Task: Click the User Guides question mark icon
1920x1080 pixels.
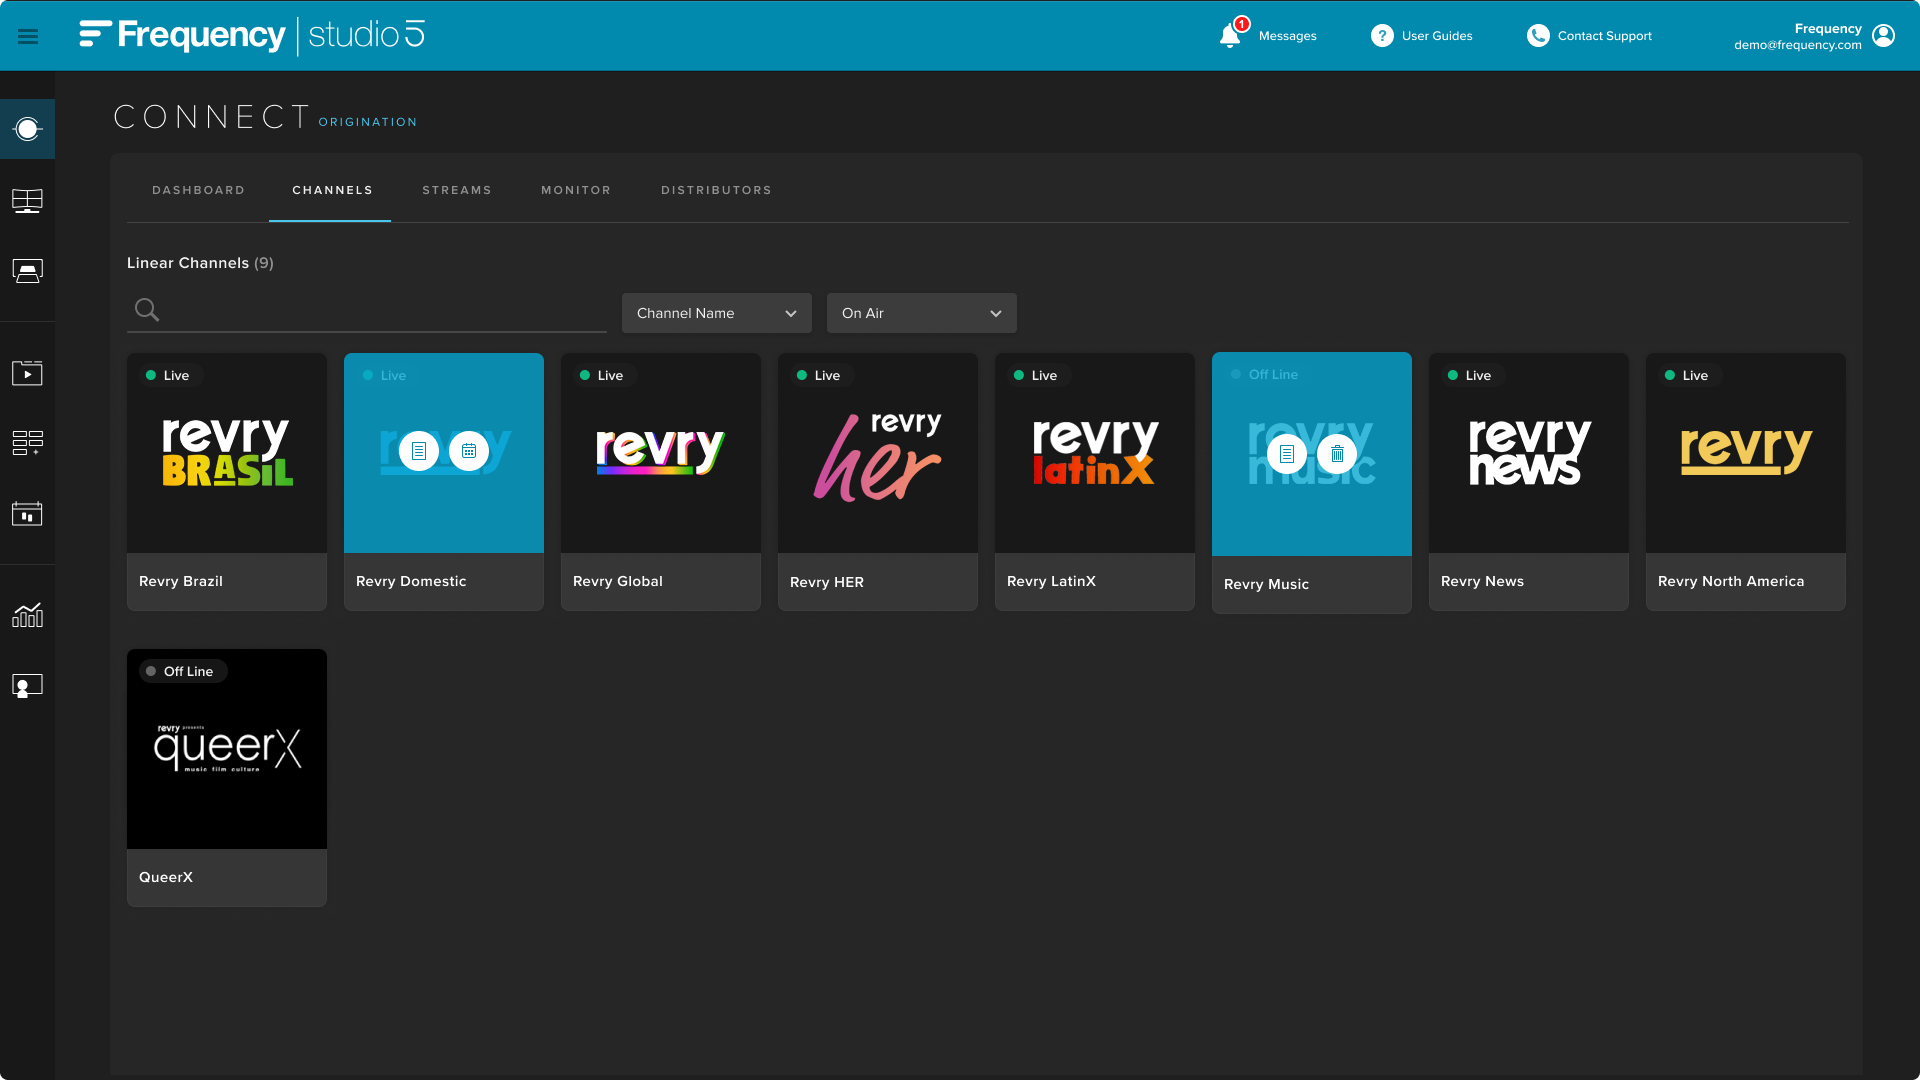Action: (x=1382, y=36)
